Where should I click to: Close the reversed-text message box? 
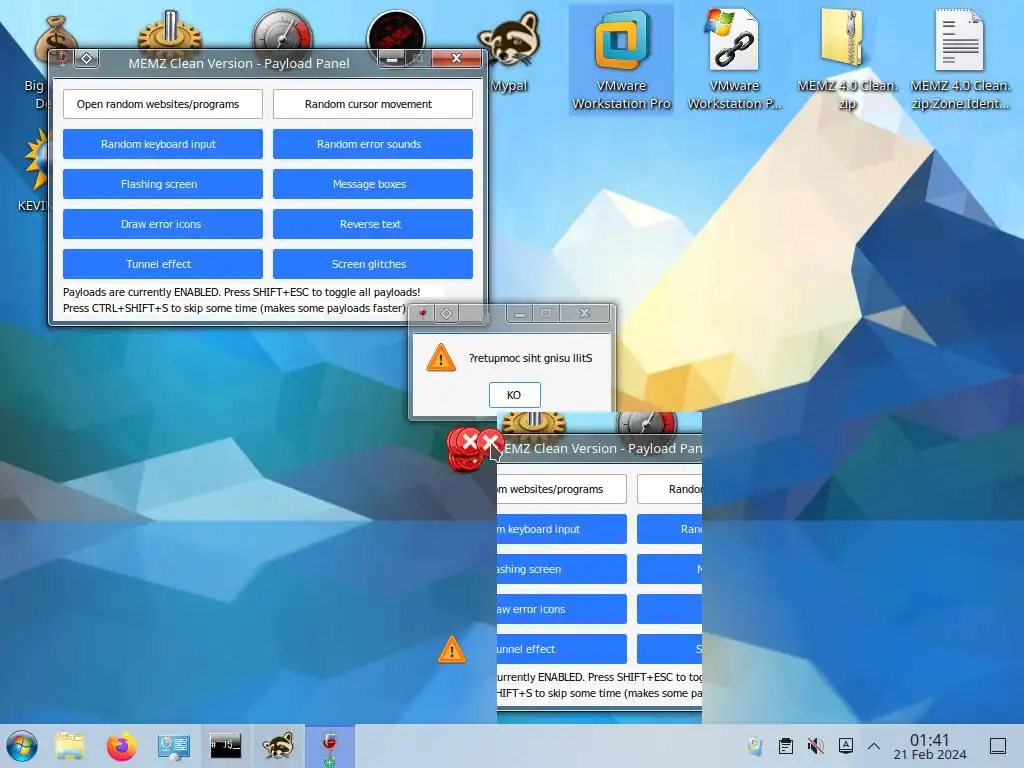(584, 313)
